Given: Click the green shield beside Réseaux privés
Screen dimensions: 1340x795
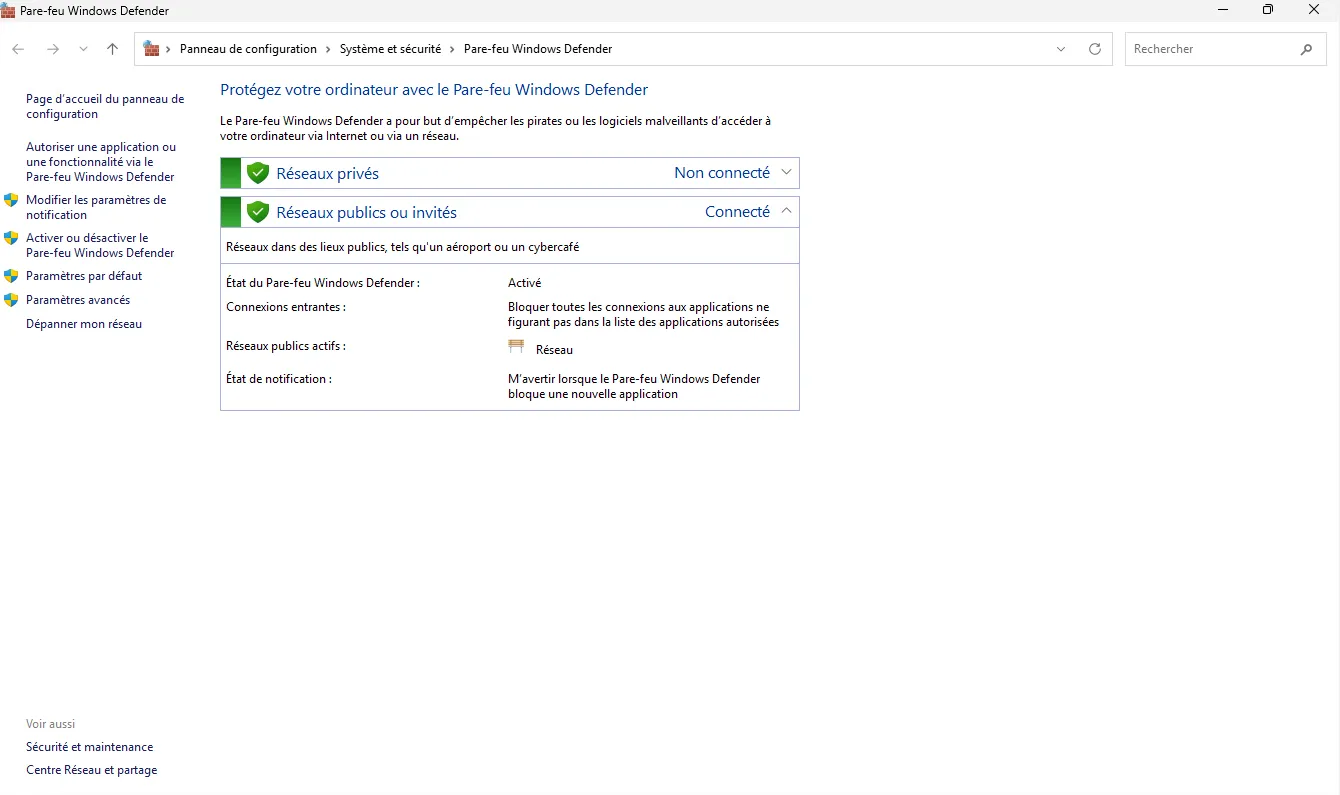Looking at the screenshot, I should click(258, 173).
